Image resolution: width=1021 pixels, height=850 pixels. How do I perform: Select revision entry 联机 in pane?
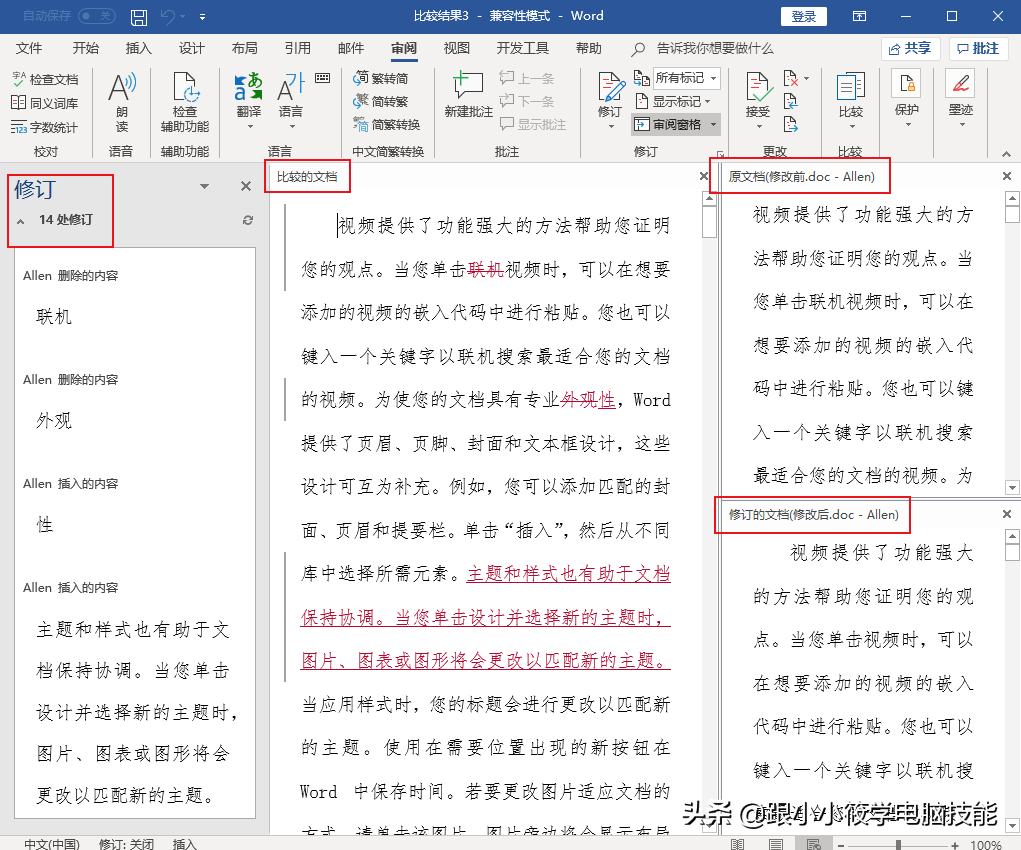[x=54, y=317]
